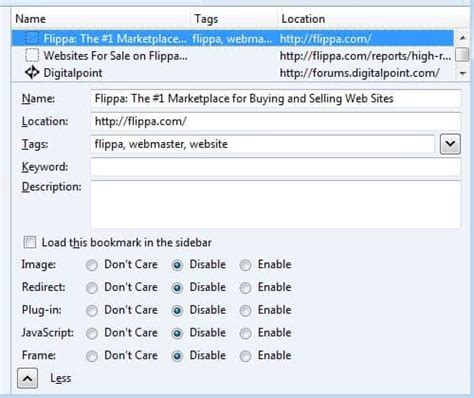Click the Location column header
Image resolution: width=474 pixels, height=398 pixels.
[x=373, y=19]
